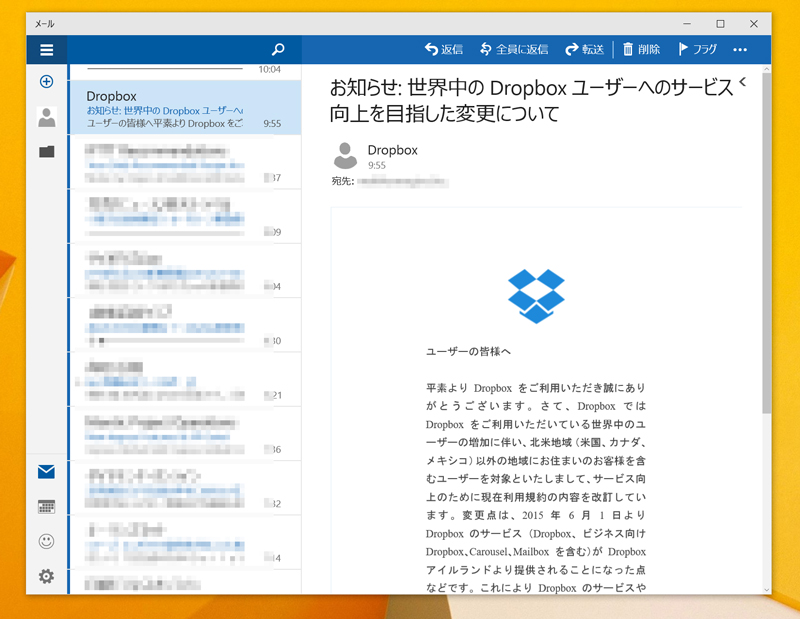Click the Dropbox logo in the email body
This screenshot has height=619, width=800.
tap(536, 296)
